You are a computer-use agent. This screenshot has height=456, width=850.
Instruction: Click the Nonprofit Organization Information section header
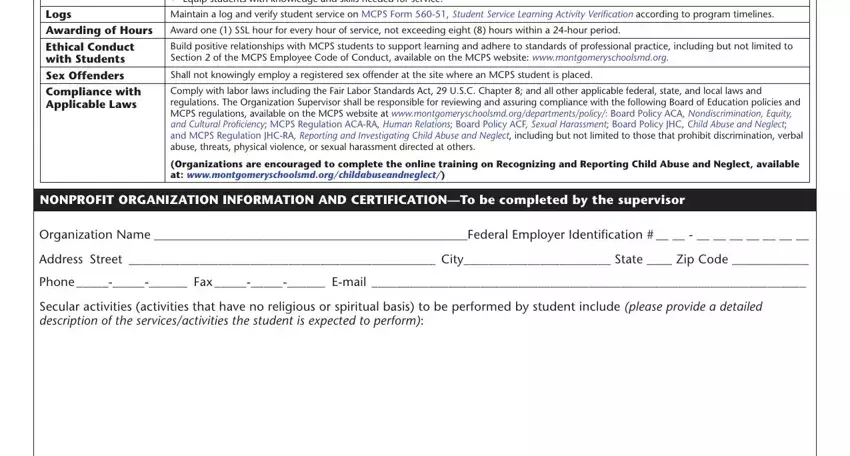(425, 200)
